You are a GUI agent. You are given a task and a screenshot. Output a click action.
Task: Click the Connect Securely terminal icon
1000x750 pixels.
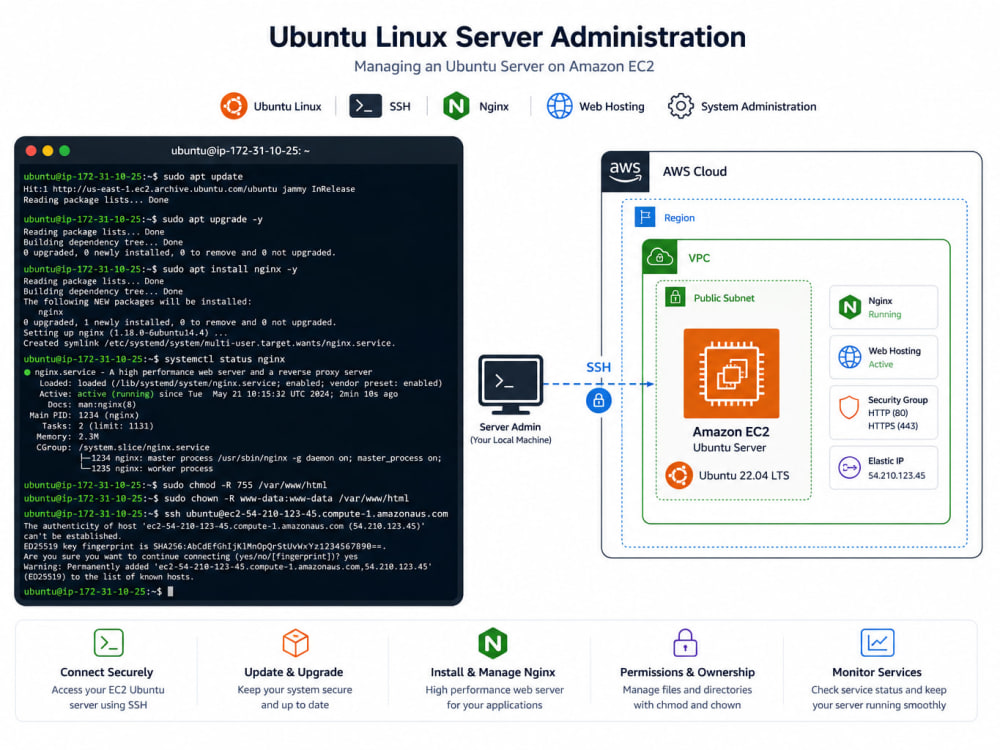(108, 643)
